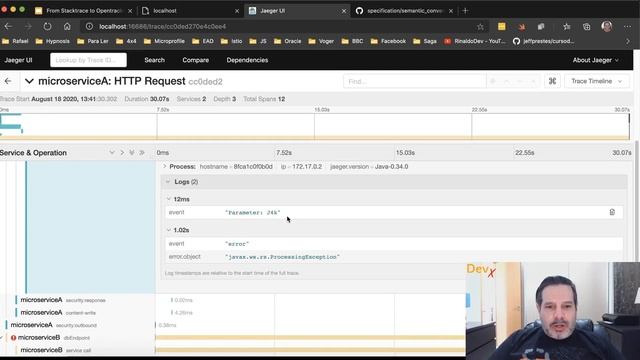Image resolution: width=640 pixels, height=360 pixels.
Task: Open the Microprofile bookmarks folder
Action: coord(164,41)
